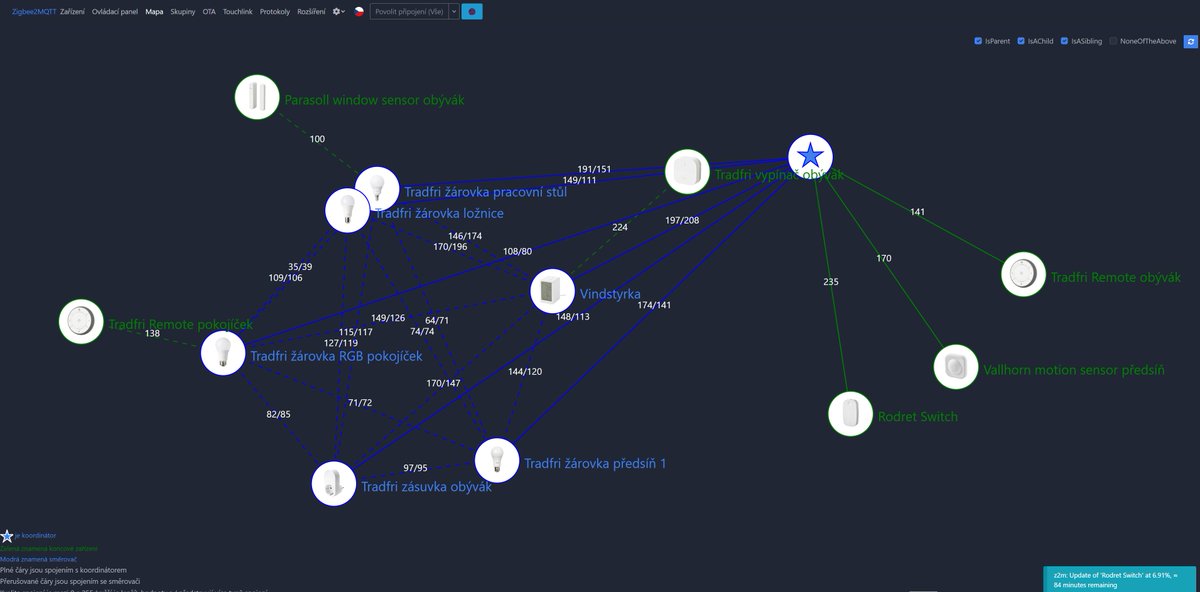Click the Tradfri vypínač obývák label

click(779, 175)
